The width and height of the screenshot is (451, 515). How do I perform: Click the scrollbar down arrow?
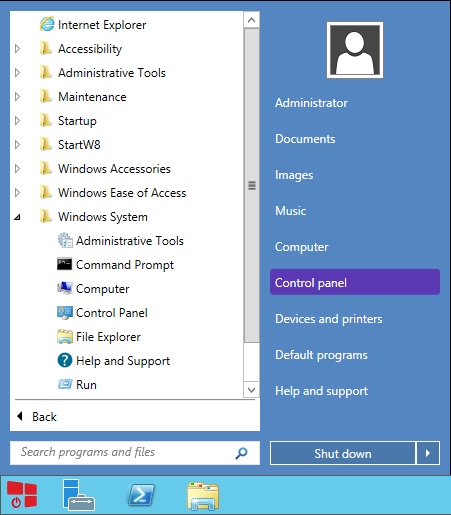pos(252,390)
